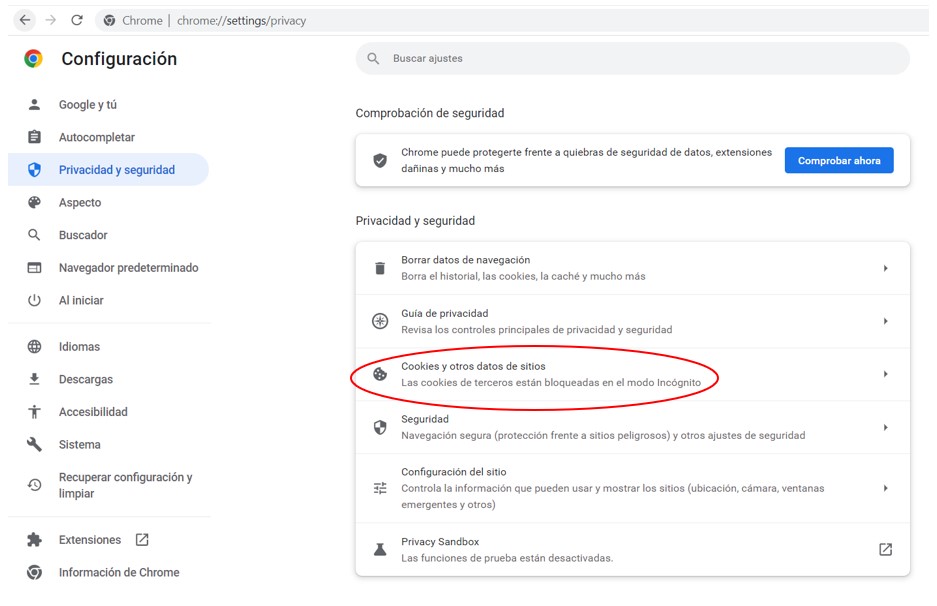Screen dimensions: 937x606
Task: Open Cookies y otros datos de sitios
Action: [x=632, y=374]
